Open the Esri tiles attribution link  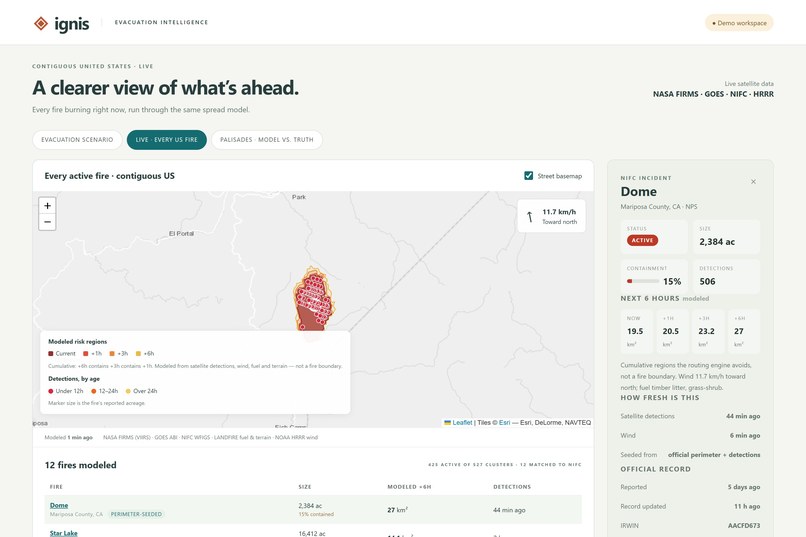[x=504, y=422]
